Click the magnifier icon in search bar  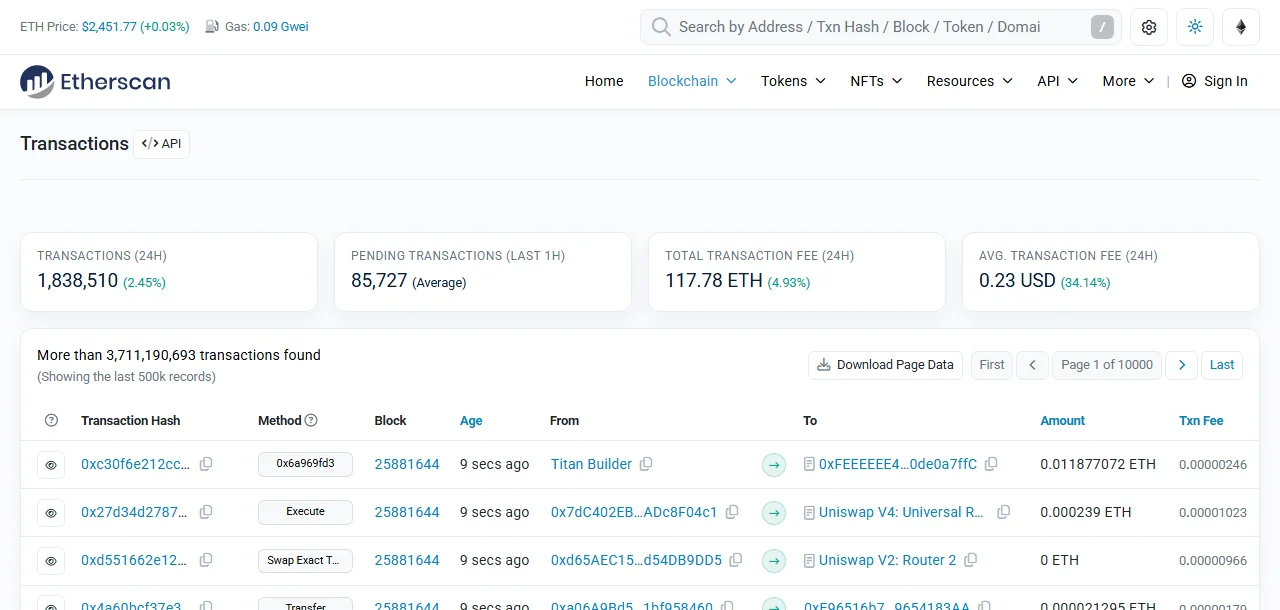[x=661, y=27]
